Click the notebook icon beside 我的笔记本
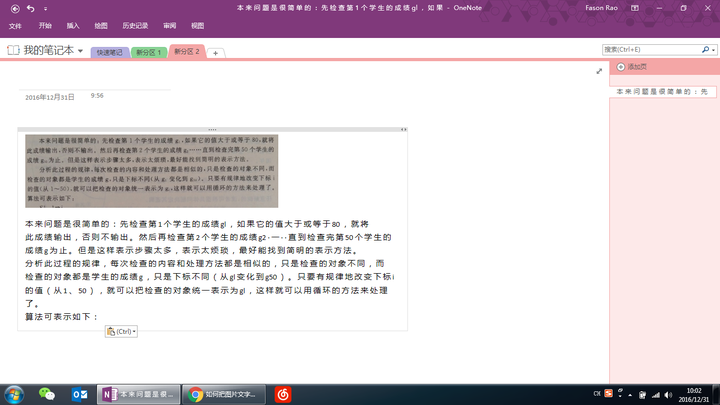The width and height of the screenshot is (720, 405). 13,50
